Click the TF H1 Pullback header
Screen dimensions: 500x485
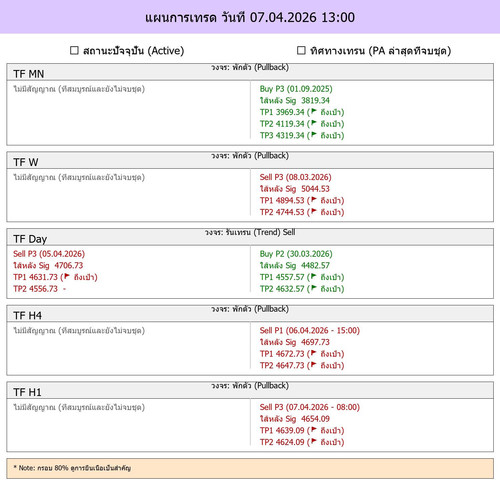click(x=250, y=390)
